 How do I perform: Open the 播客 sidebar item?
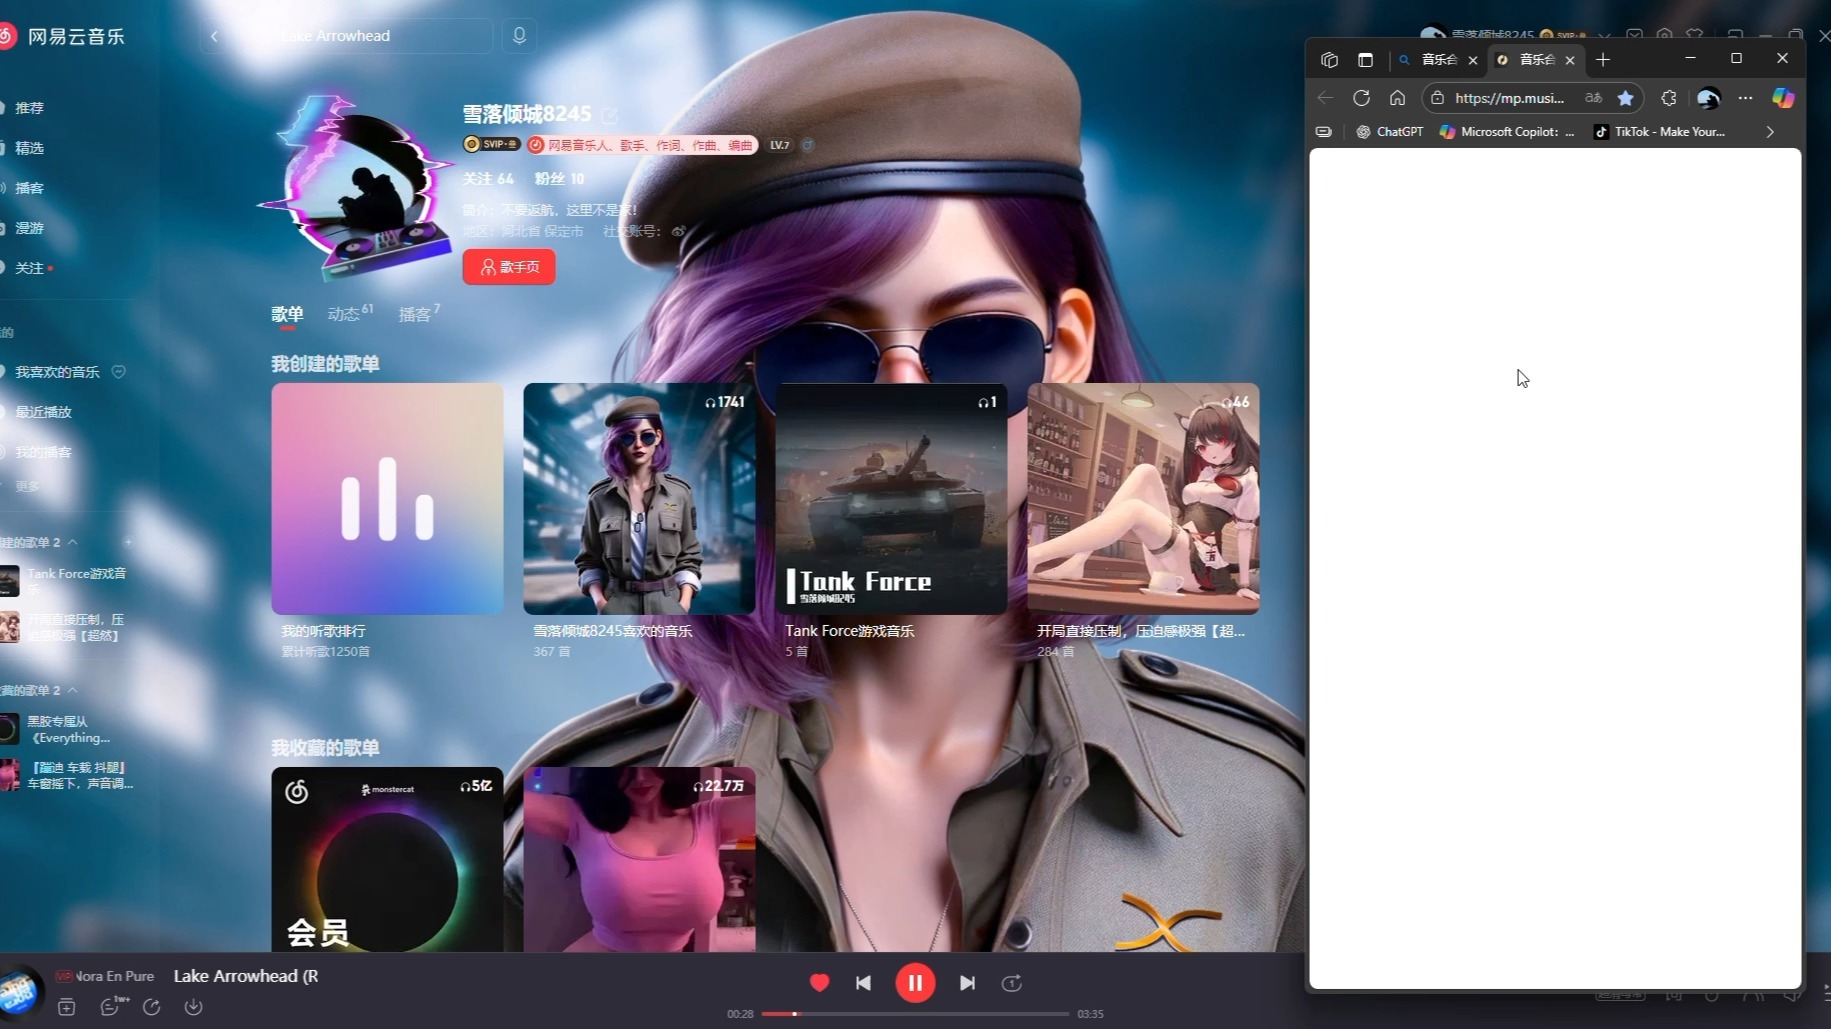29,188
